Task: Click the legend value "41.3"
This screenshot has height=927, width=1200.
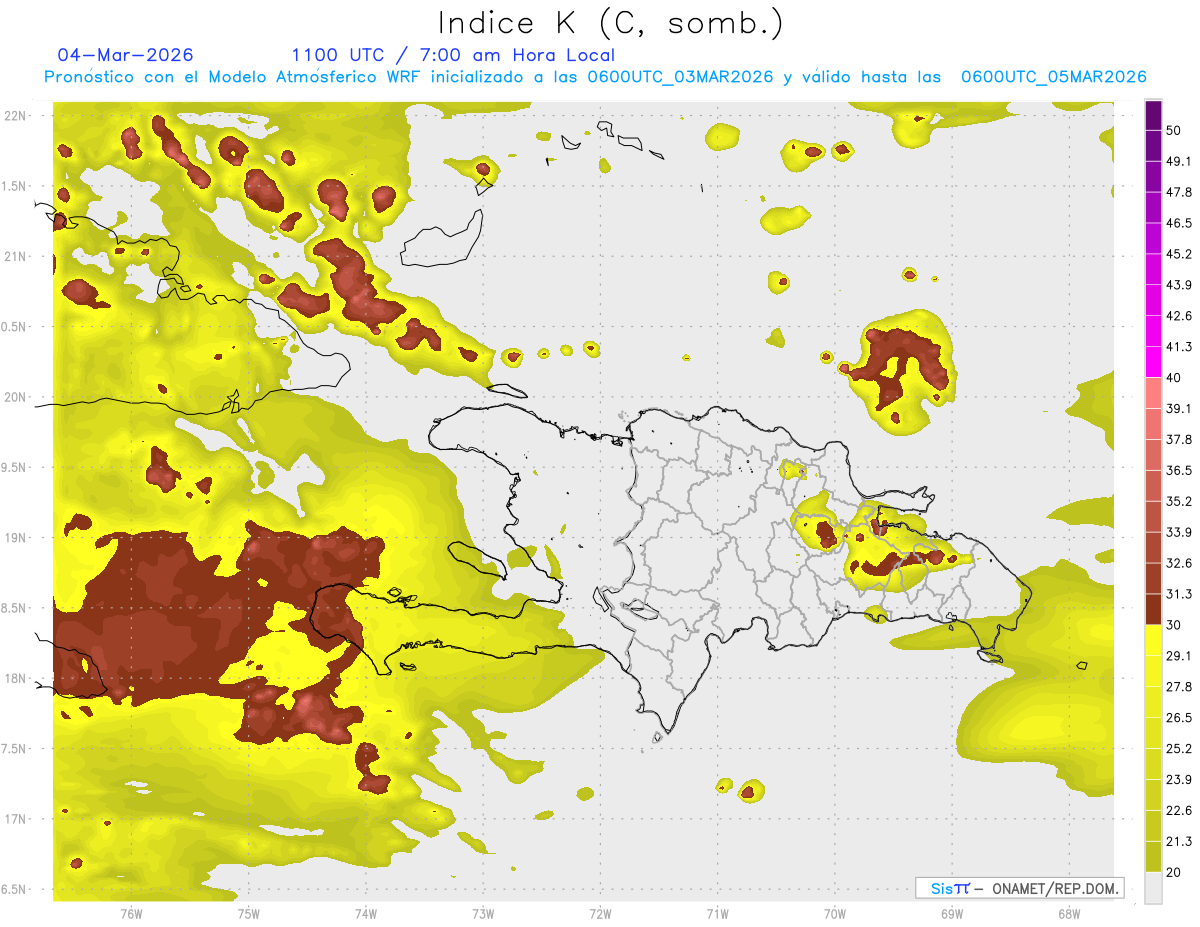Action: coord(1179,347)
